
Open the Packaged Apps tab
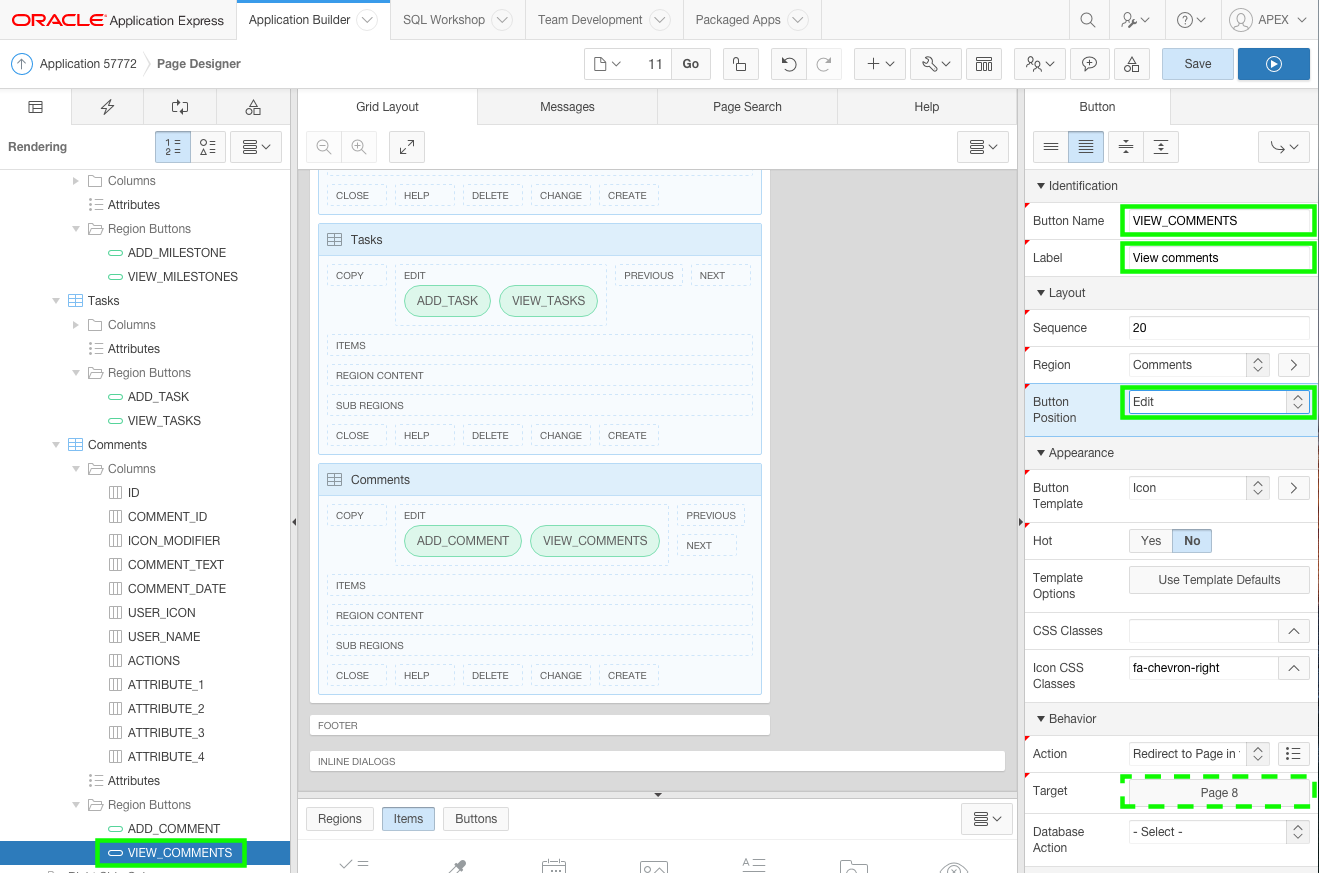point(738,20)
